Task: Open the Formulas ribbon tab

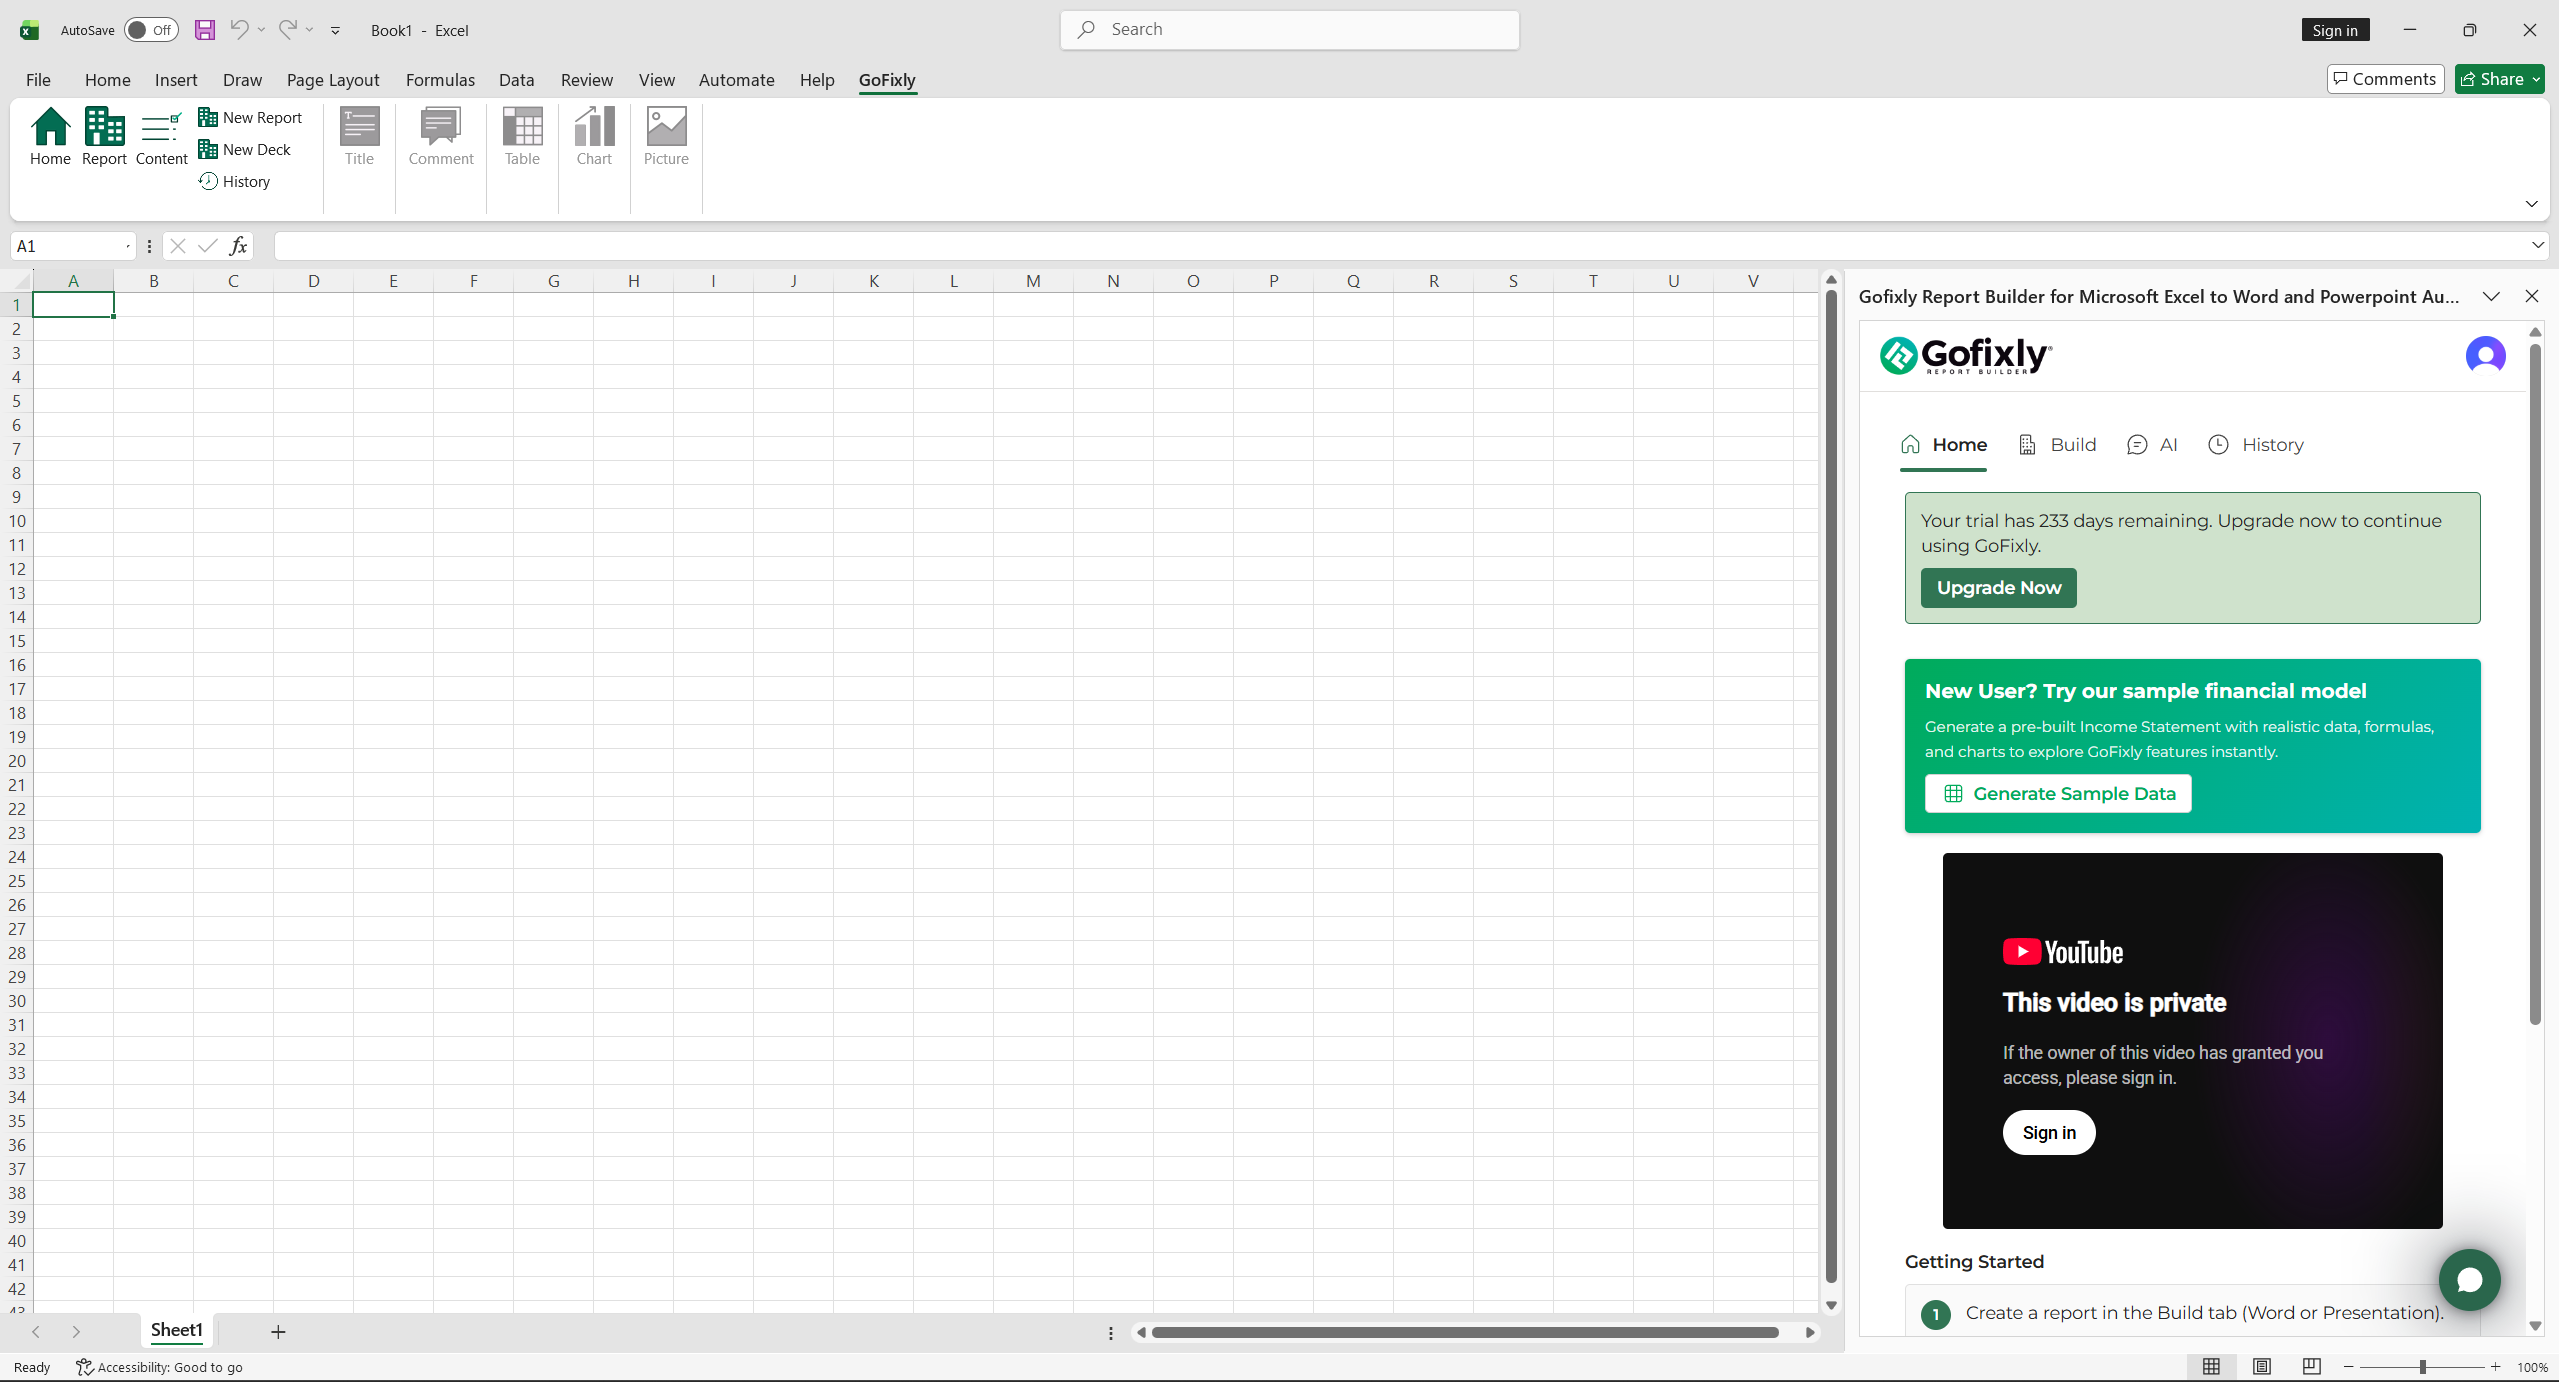Action: coord(440,80)
